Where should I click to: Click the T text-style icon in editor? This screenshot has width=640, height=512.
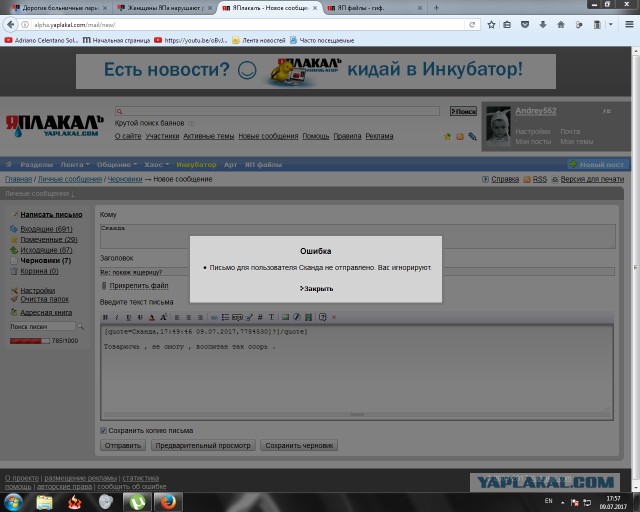click(x=271, y=317)
